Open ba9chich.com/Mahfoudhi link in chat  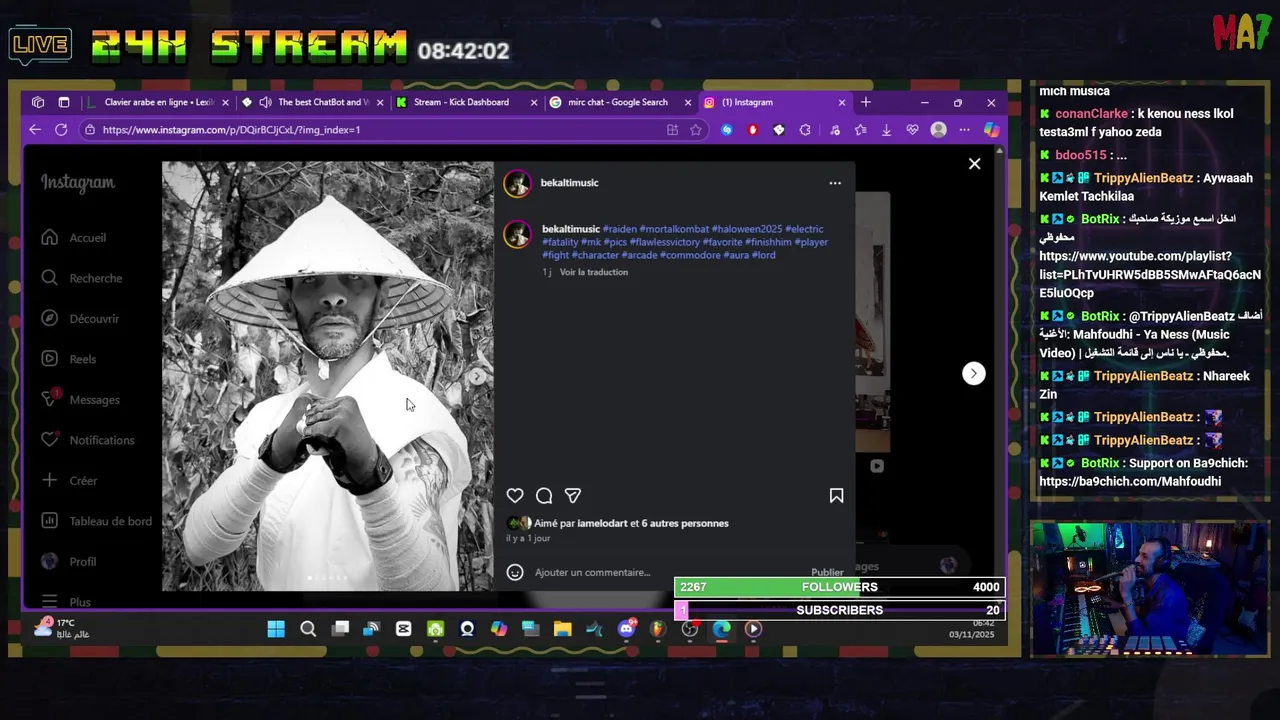[1130, 481]
